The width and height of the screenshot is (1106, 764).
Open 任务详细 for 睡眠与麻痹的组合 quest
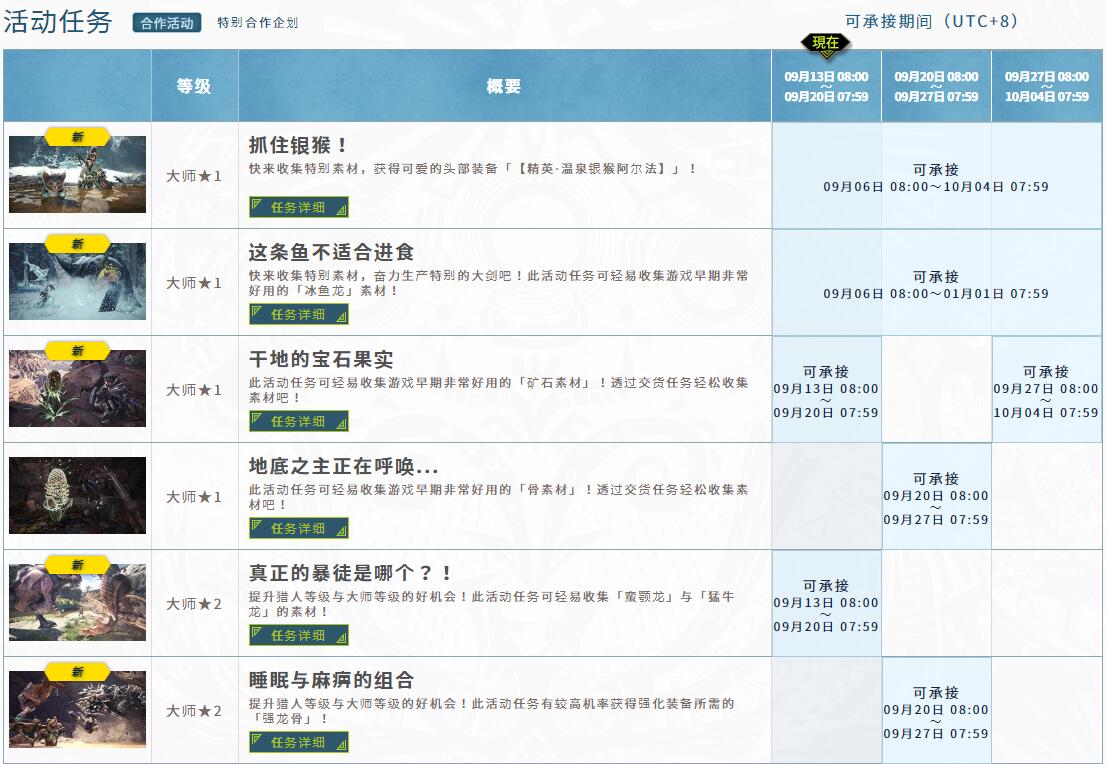[x=299, y=742]
